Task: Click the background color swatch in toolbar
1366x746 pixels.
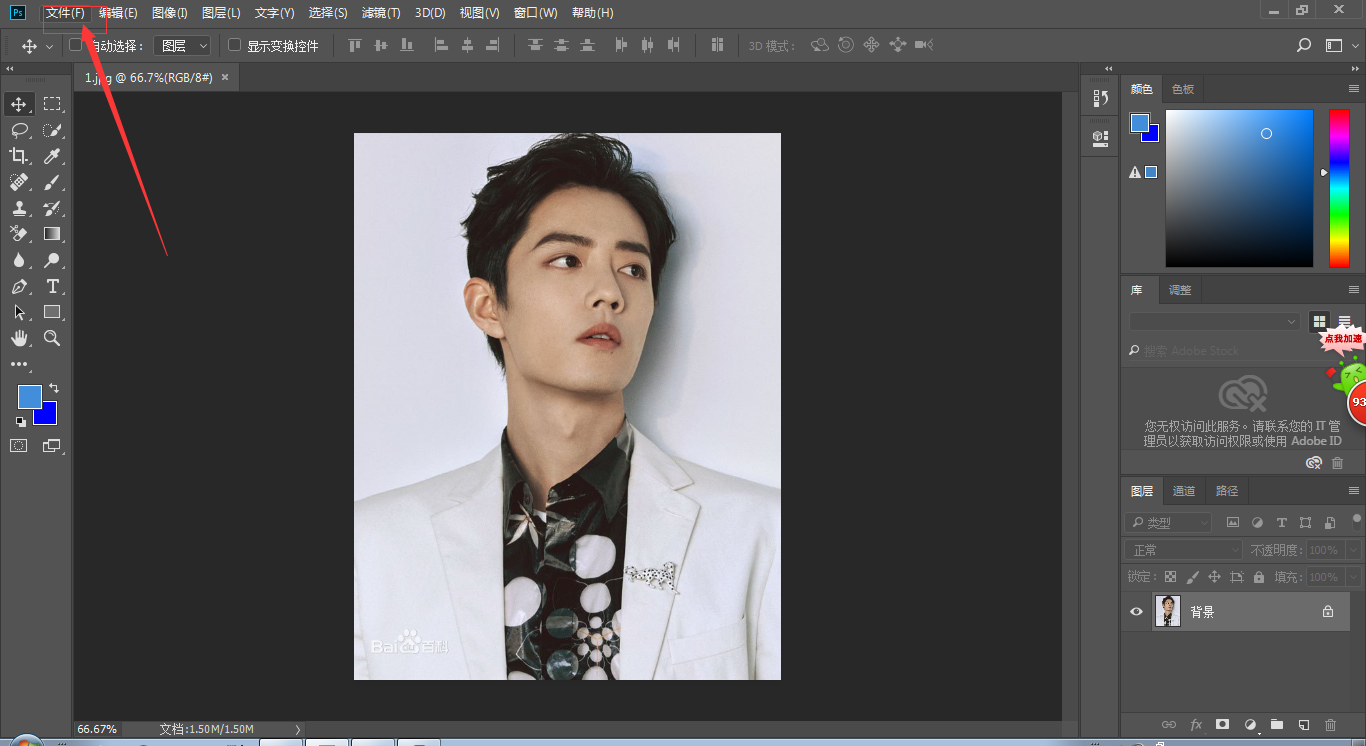Action: (49, 416)
